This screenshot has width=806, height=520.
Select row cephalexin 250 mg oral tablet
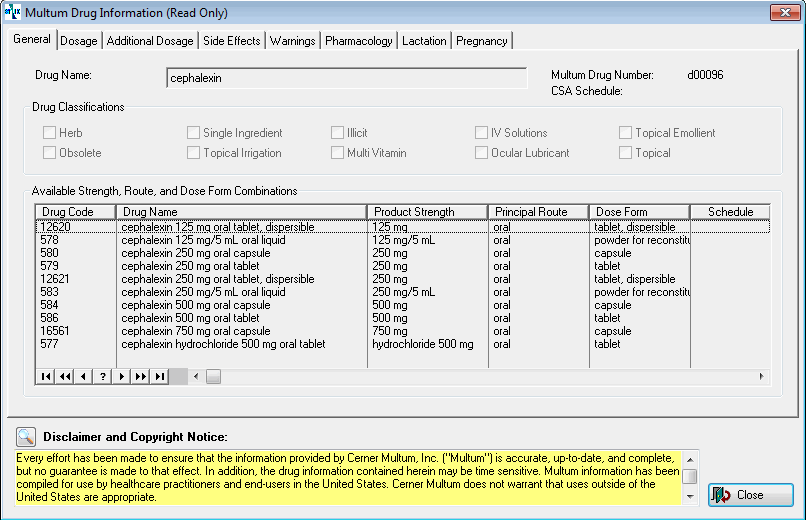coord(402,266)
